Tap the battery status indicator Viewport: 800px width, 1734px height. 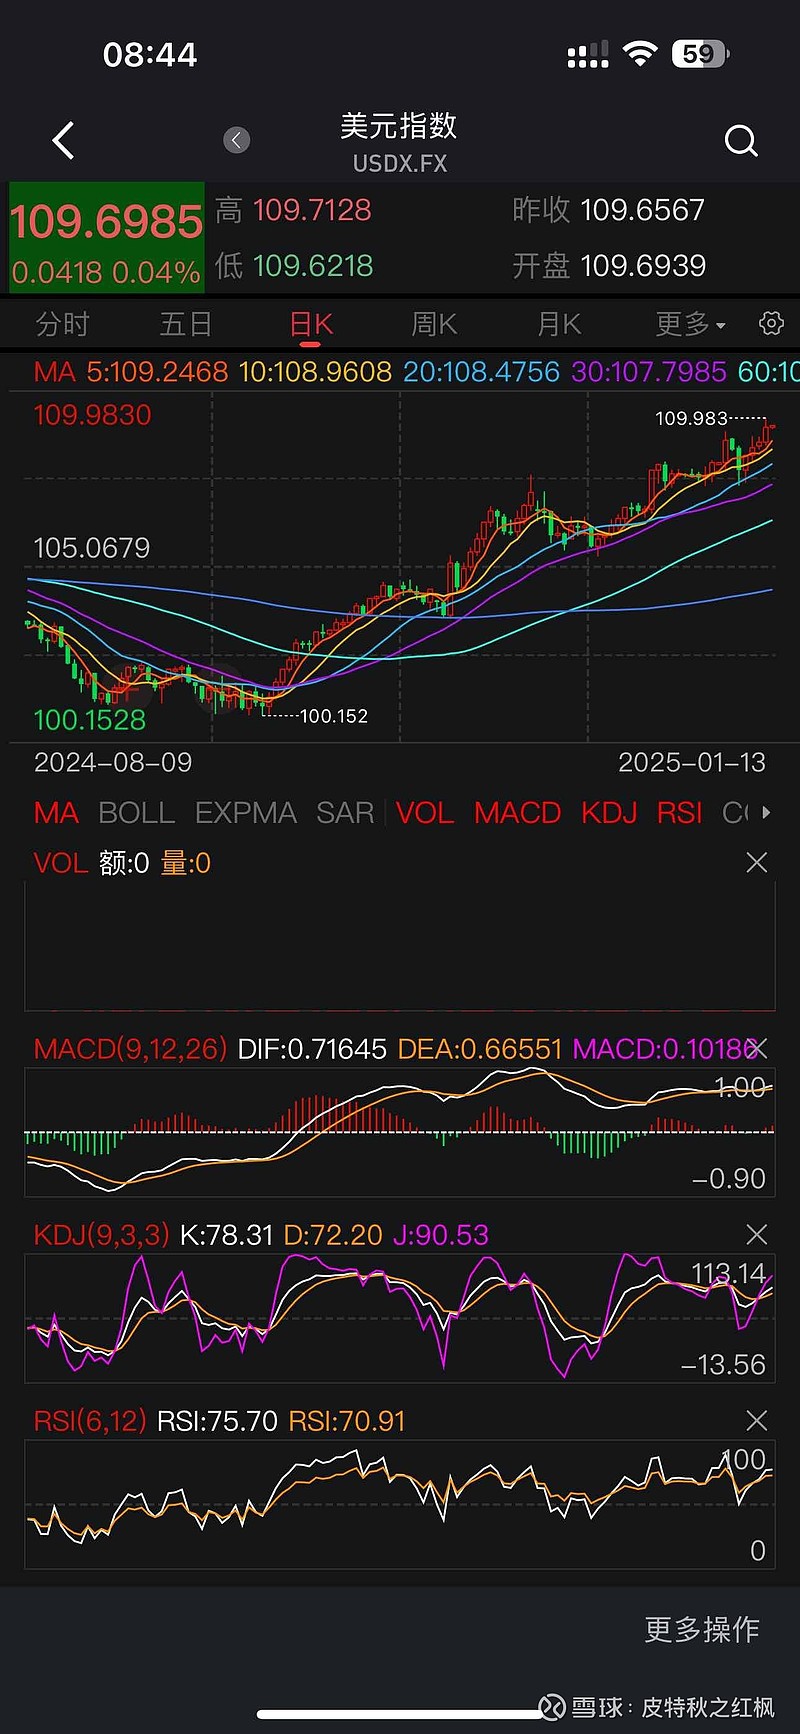(x=701, y=54)
